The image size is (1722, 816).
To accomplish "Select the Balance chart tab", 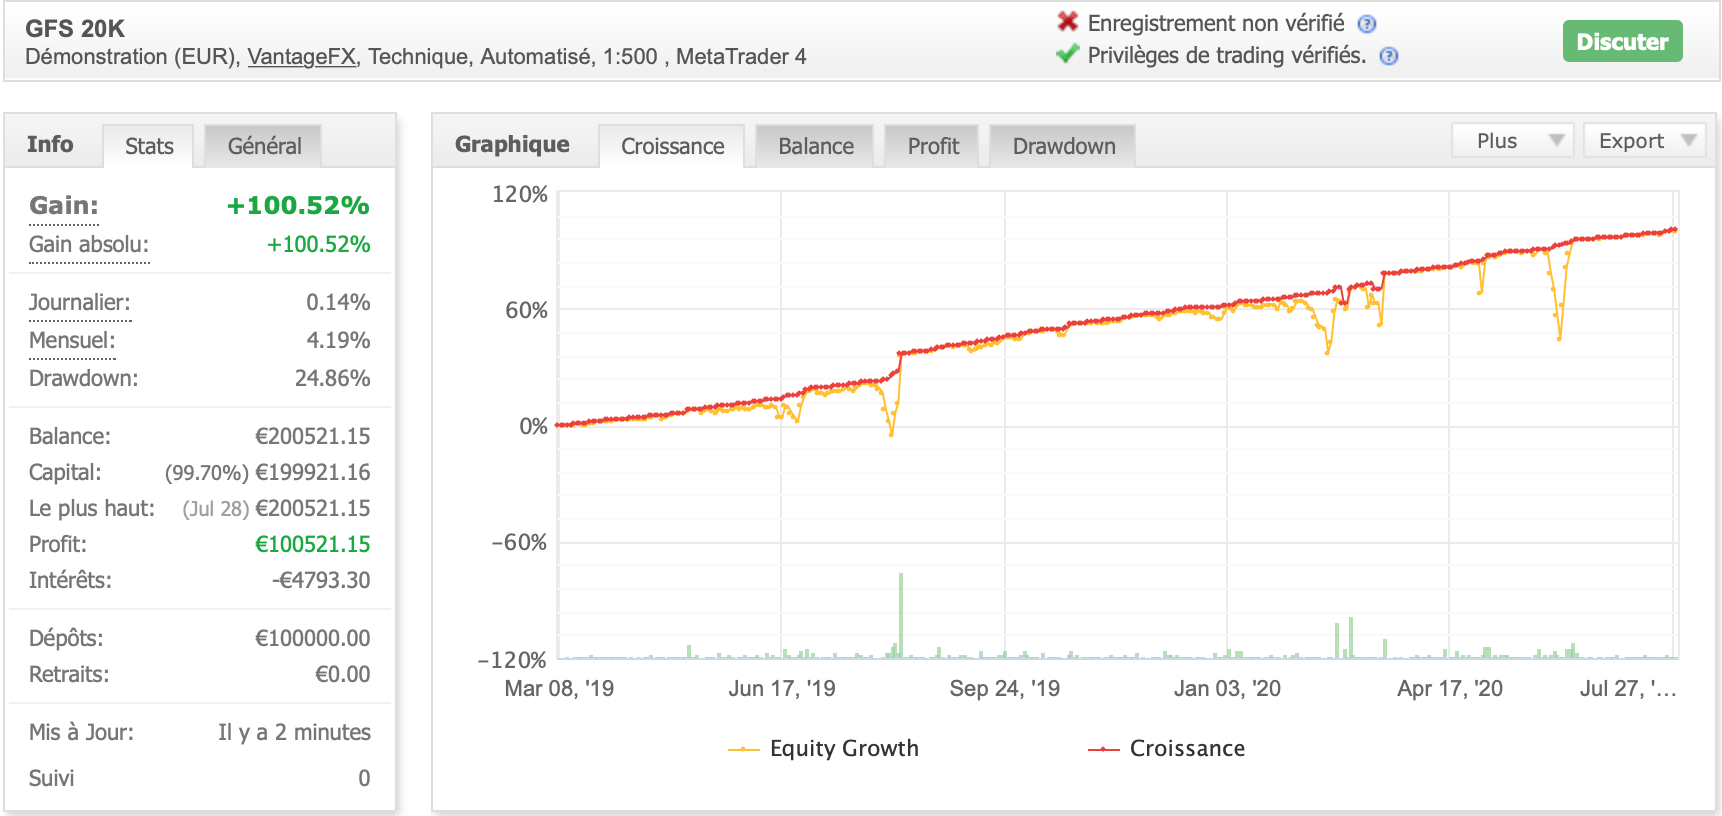I will (x=815, y=146).
